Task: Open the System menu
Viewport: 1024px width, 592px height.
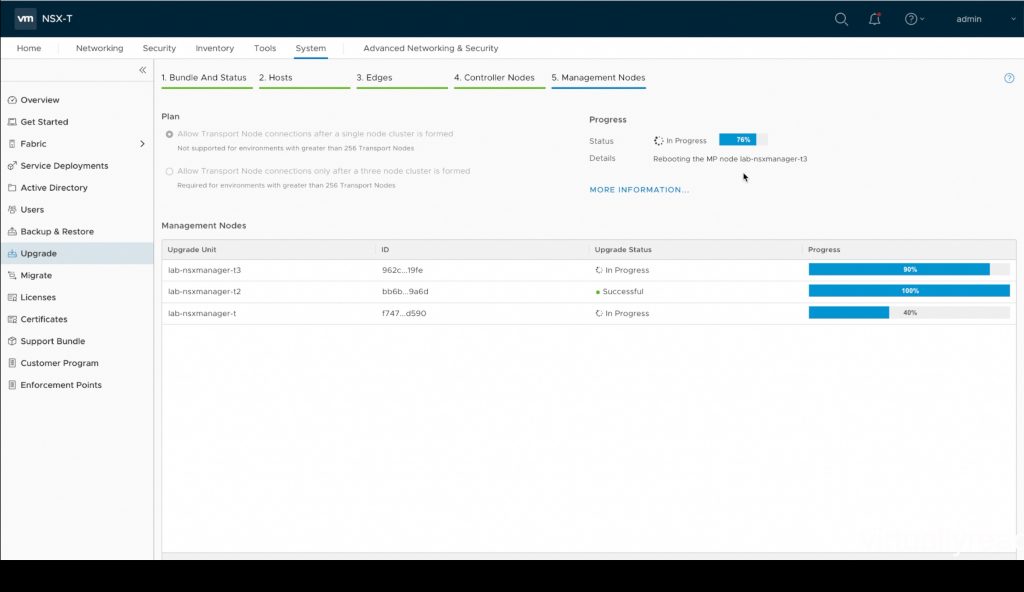Action: click(310, 48)
